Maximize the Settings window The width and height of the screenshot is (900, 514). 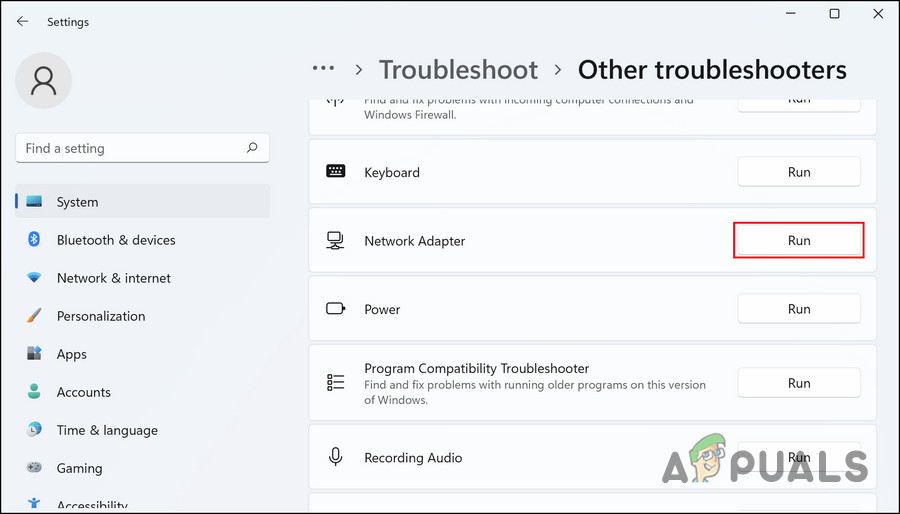pyautogui.click(x=835, y=14)
